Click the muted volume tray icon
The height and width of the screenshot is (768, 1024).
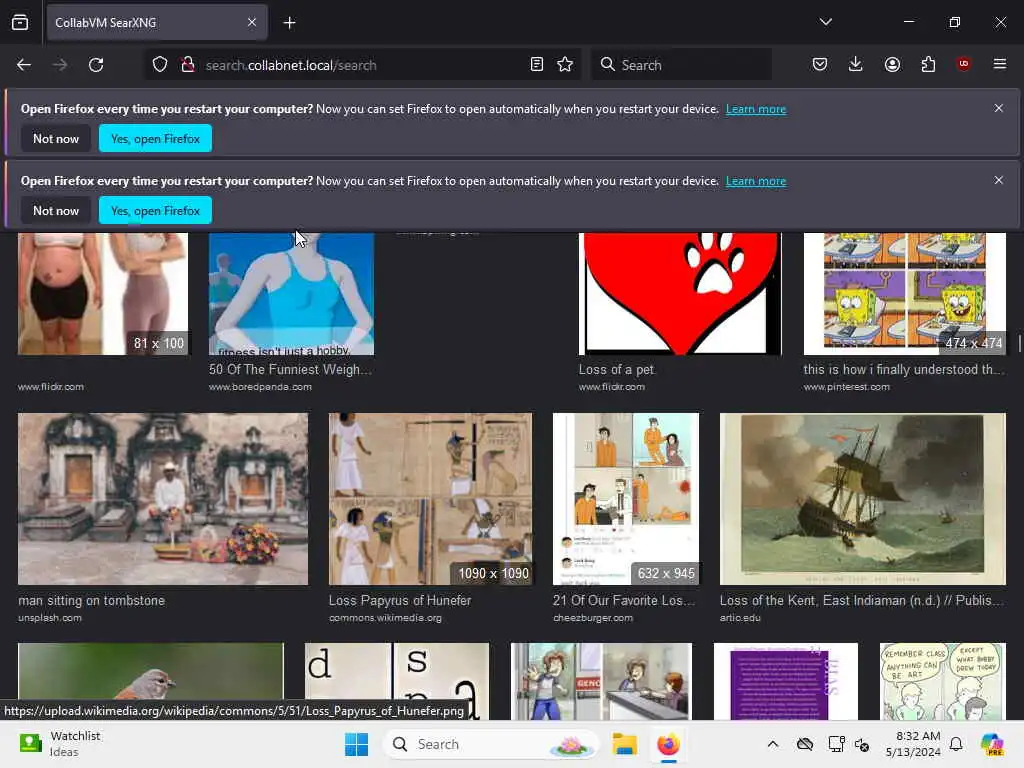click(862, 744)
